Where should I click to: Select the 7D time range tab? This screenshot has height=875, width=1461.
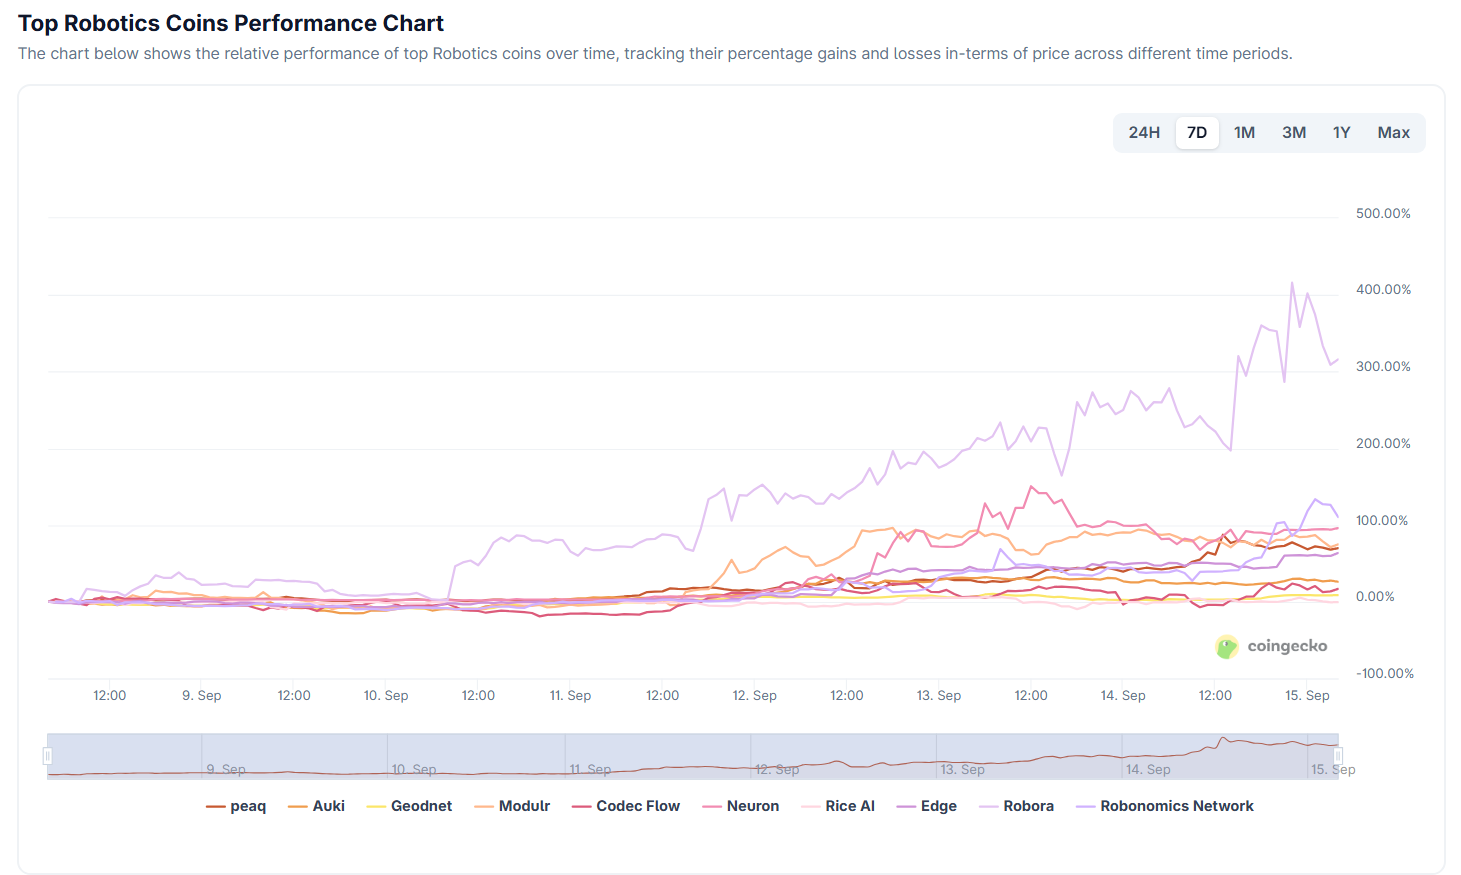pos(1197,133)
